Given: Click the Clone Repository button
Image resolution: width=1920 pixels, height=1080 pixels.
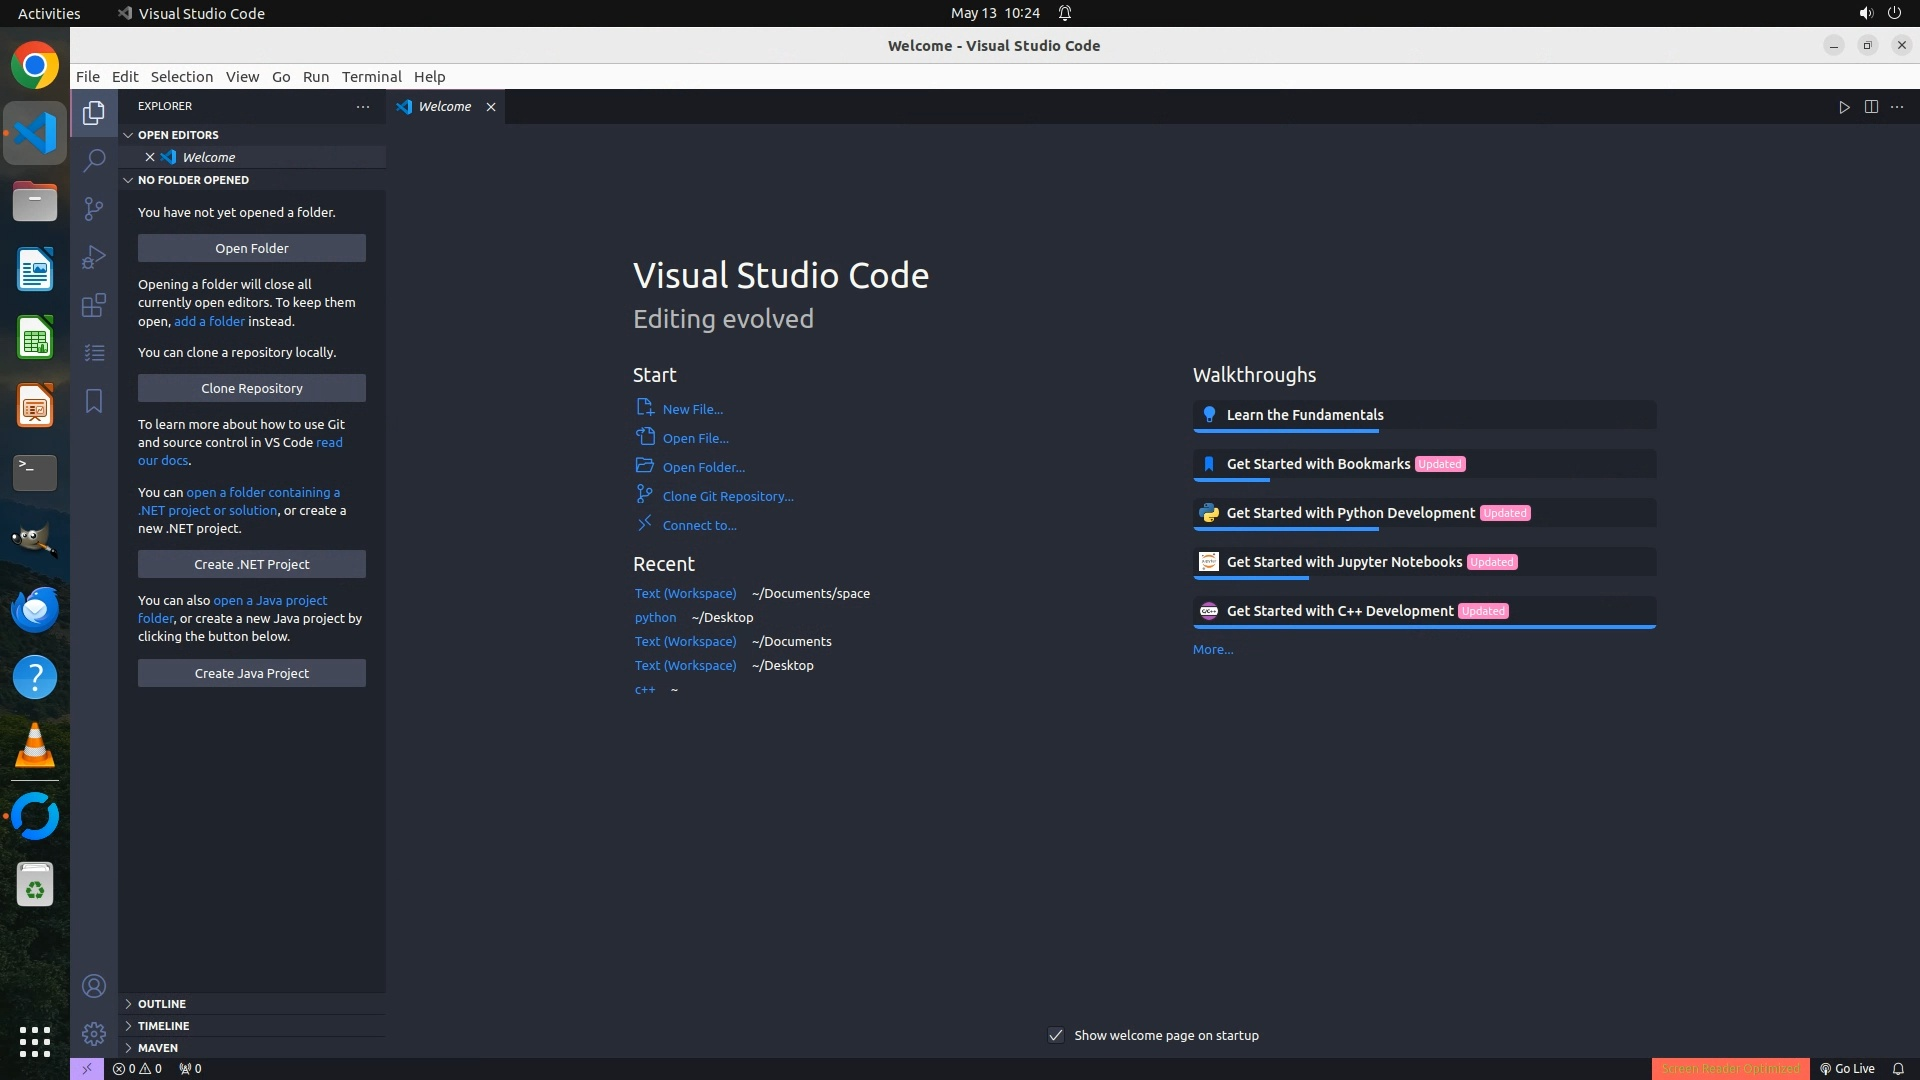Looking at the screenshot, I should coord(252,388).
